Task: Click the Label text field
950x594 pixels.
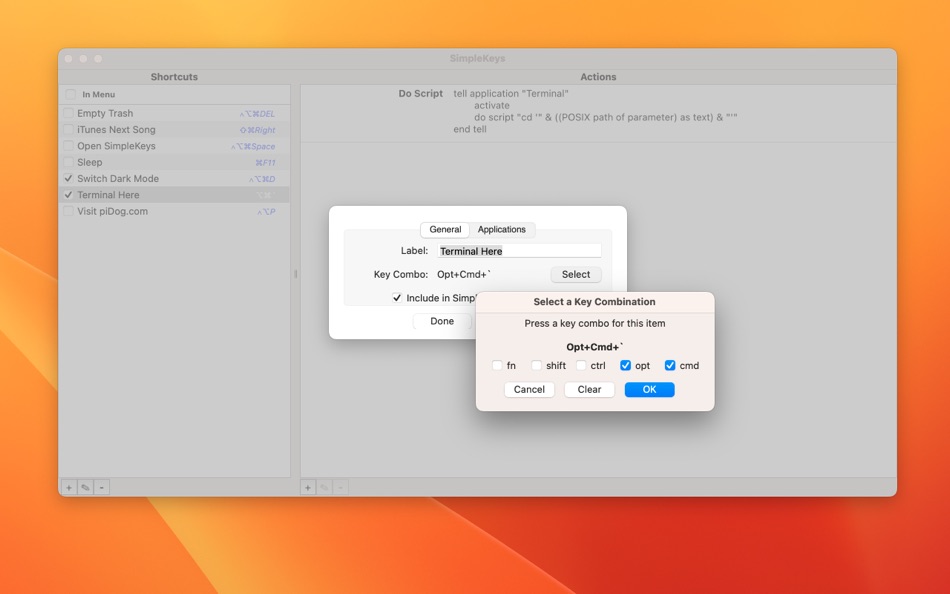Action: [519, 251]
